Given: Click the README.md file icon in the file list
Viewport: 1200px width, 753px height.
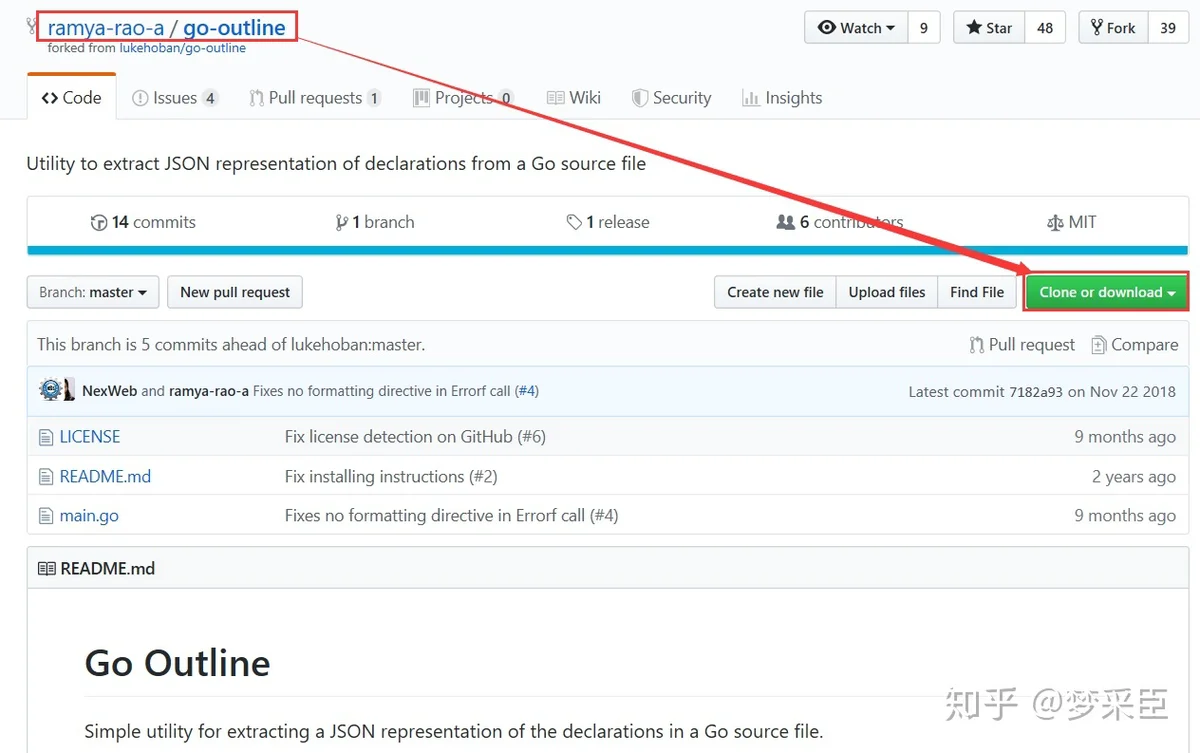Looking at the screenshot, I should 45,477.
